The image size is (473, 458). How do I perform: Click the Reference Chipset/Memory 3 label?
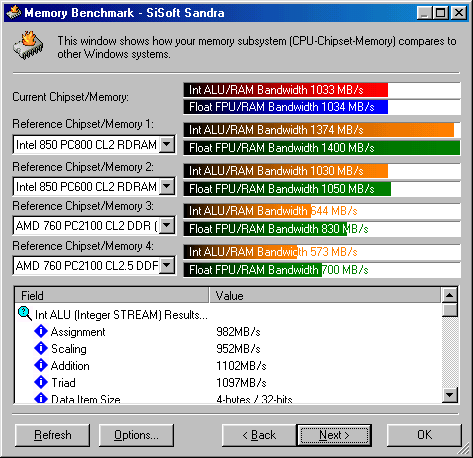pyautogui.click(x=83, y=206)
